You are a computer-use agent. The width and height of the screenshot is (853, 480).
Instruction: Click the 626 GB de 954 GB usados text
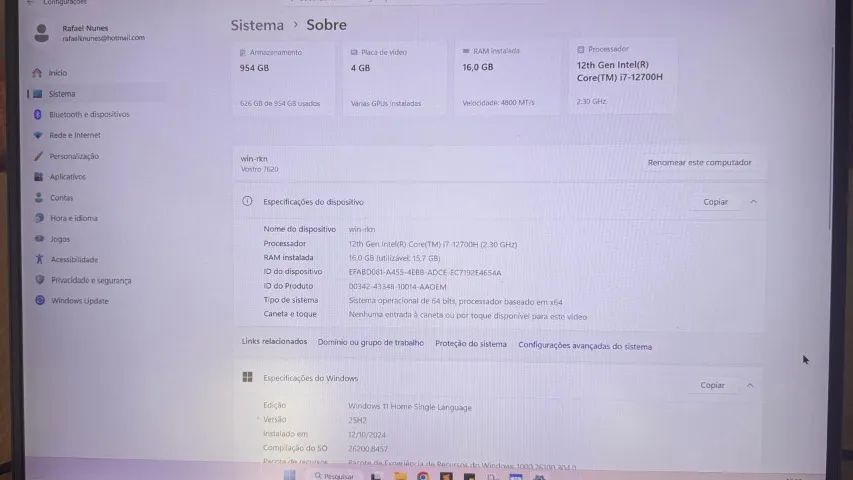pyautogui.click(x=280, y=103)
